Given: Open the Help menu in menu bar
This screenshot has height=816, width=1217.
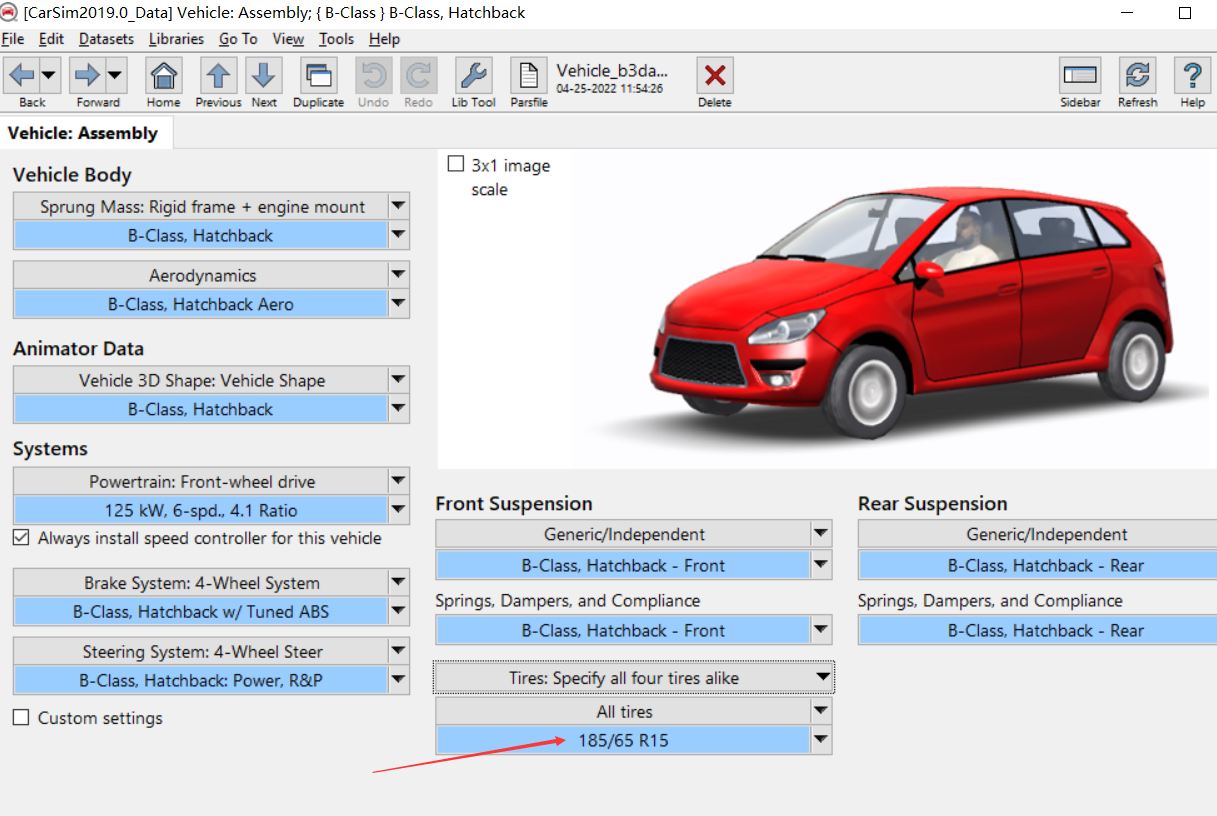Looking at the screenshot, I should click(384, 39).
